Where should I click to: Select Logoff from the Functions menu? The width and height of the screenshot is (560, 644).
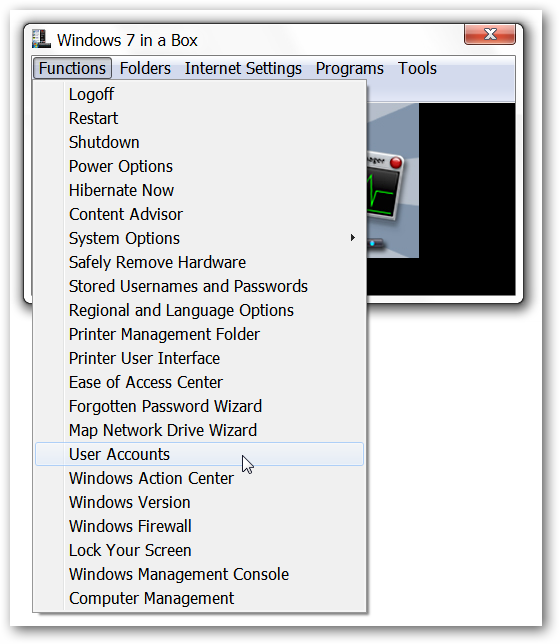[x=199, y=94]
